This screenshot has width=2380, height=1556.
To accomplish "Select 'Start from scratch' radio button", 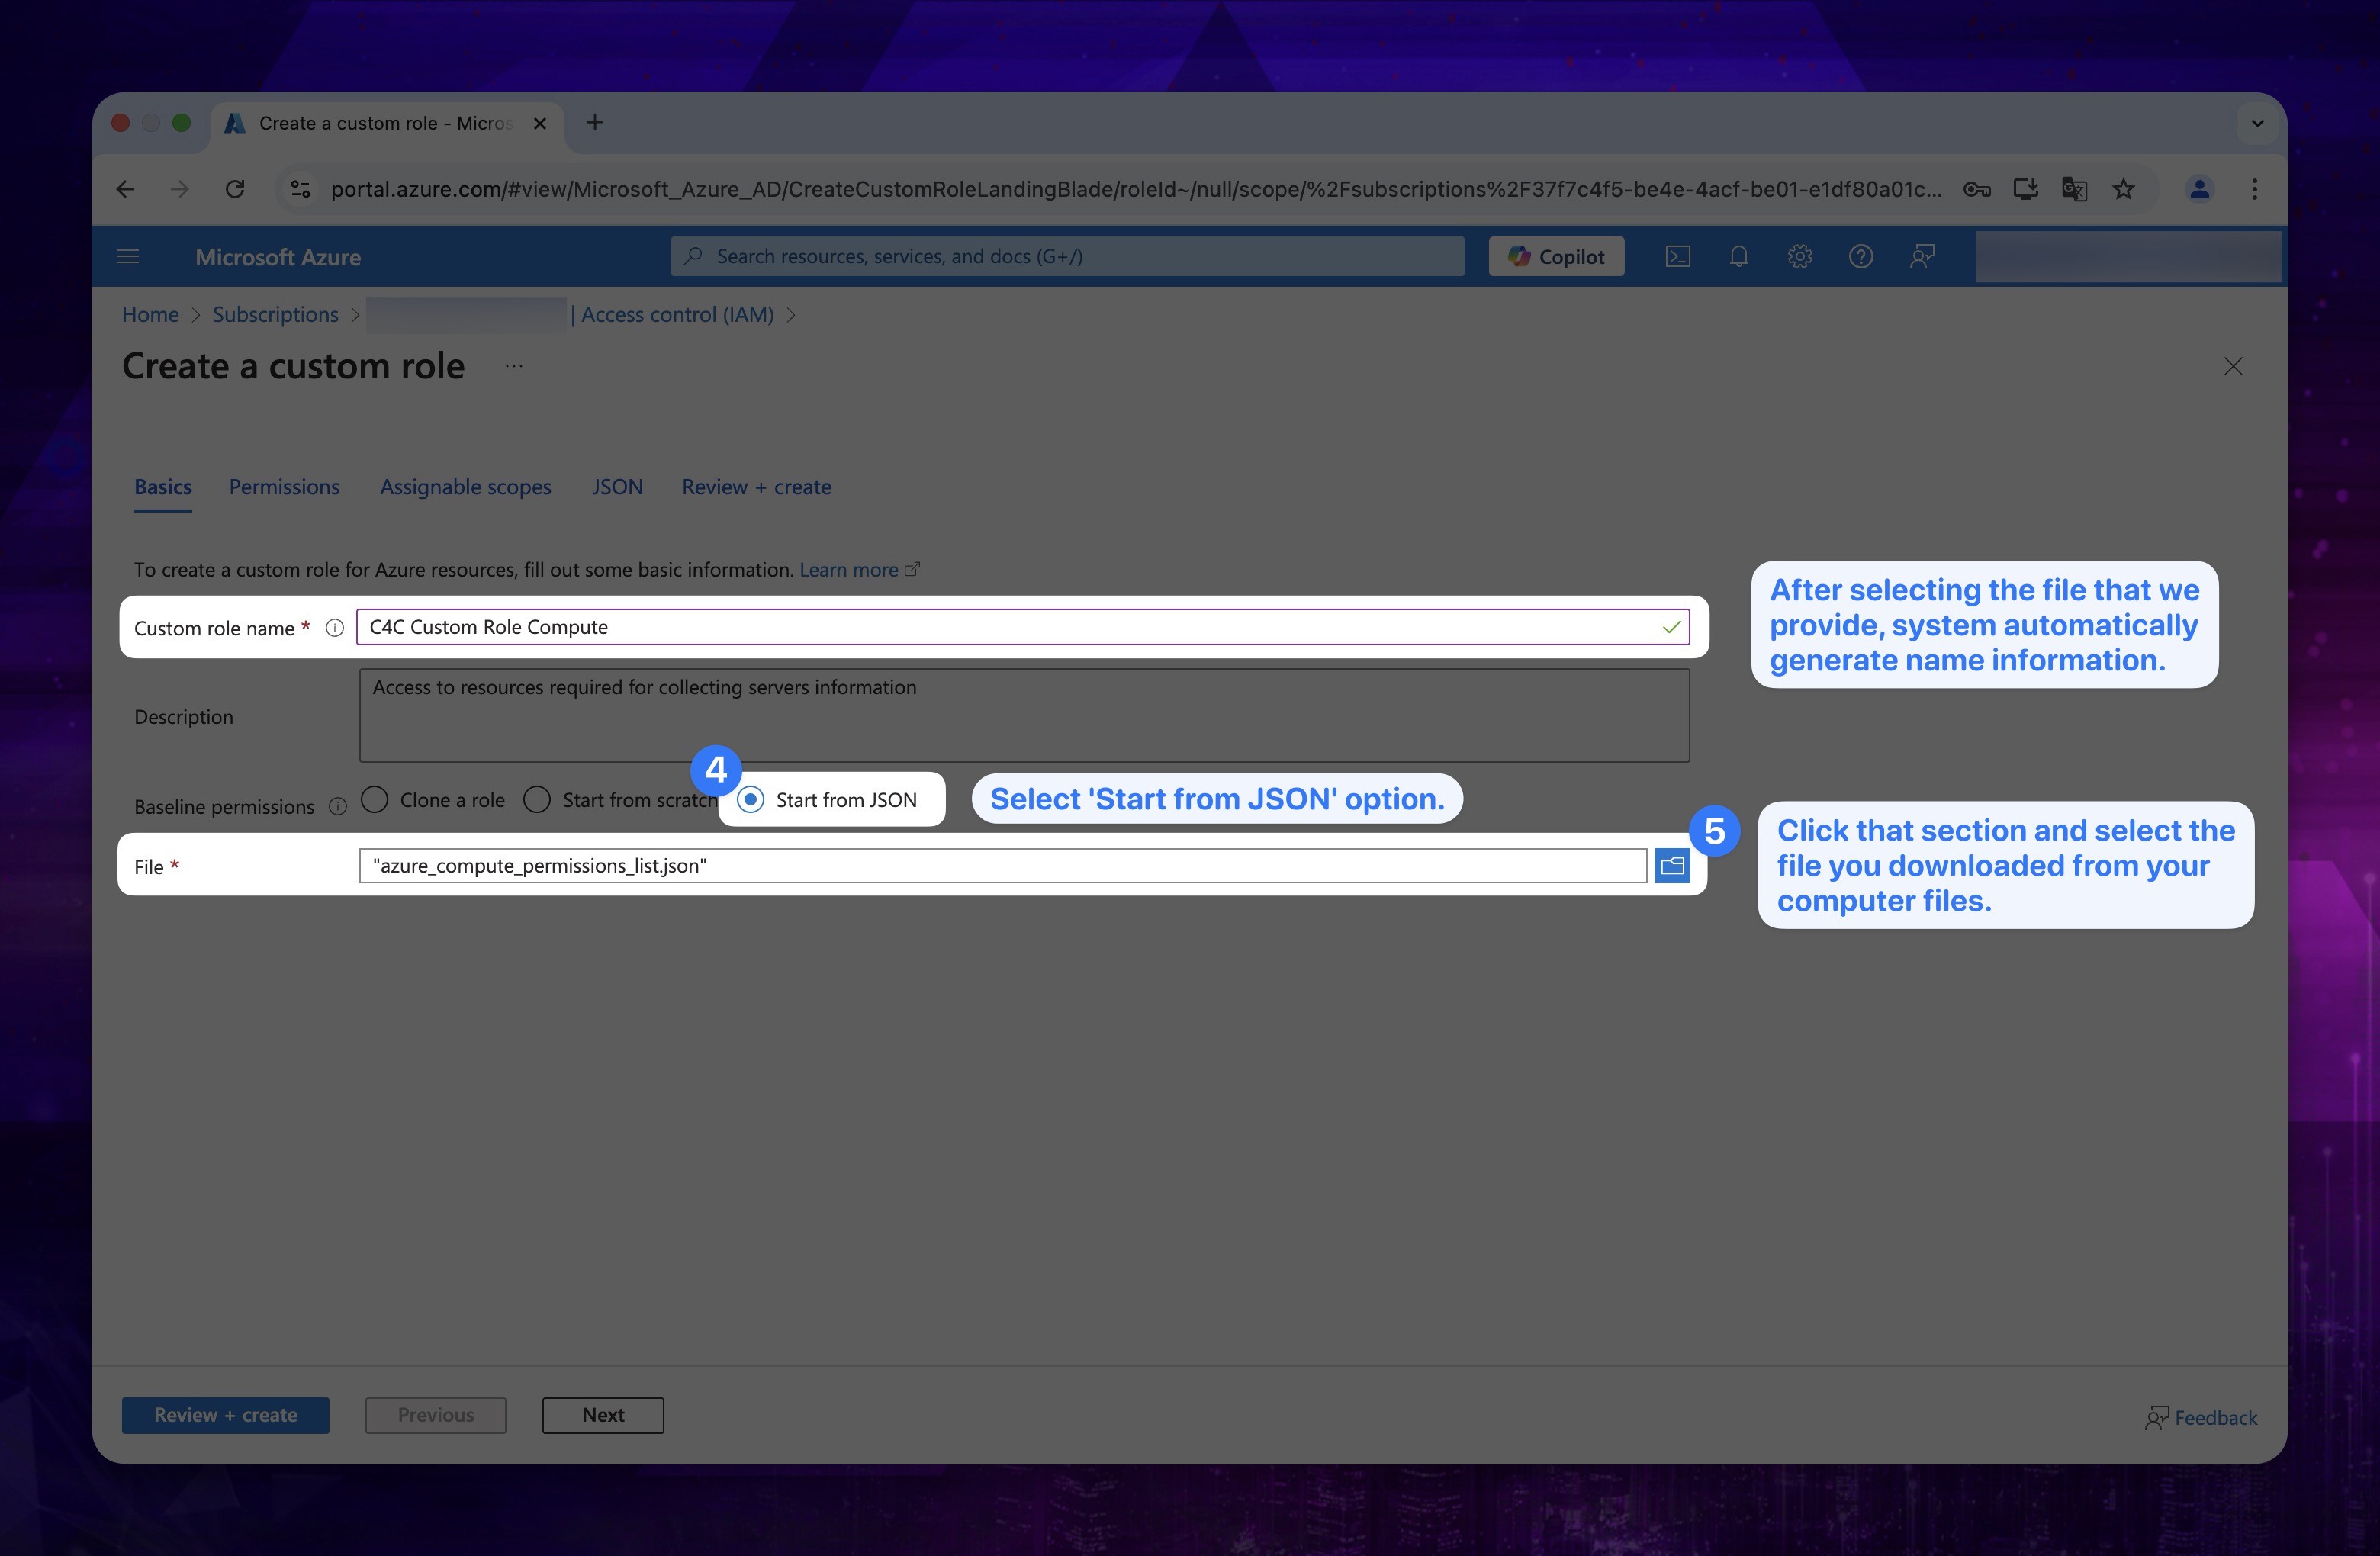I will click(x=540, y=797).
